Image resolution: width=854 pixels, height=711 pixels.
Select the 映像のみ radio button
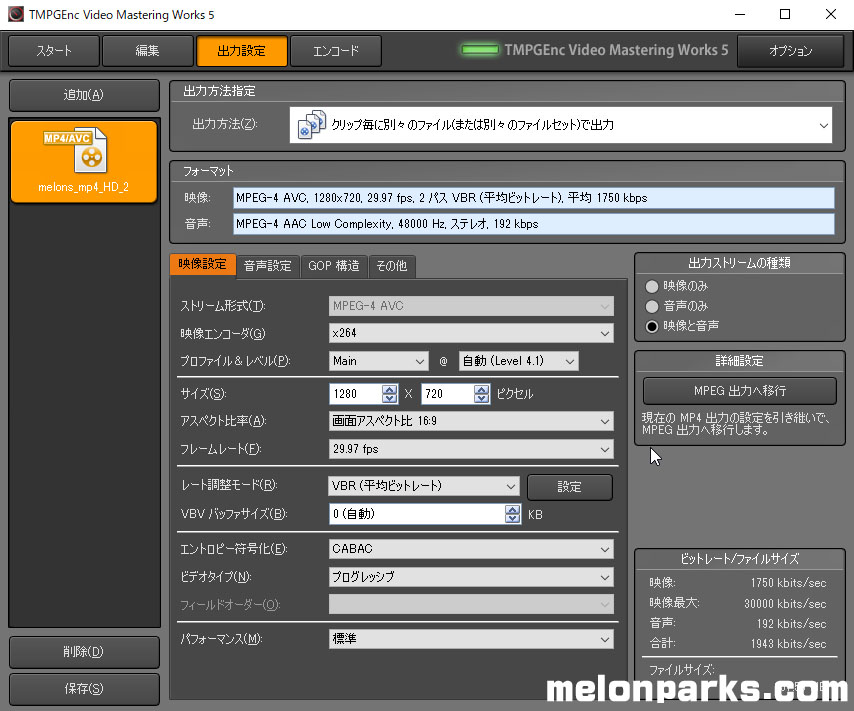(x=652, y=287)
